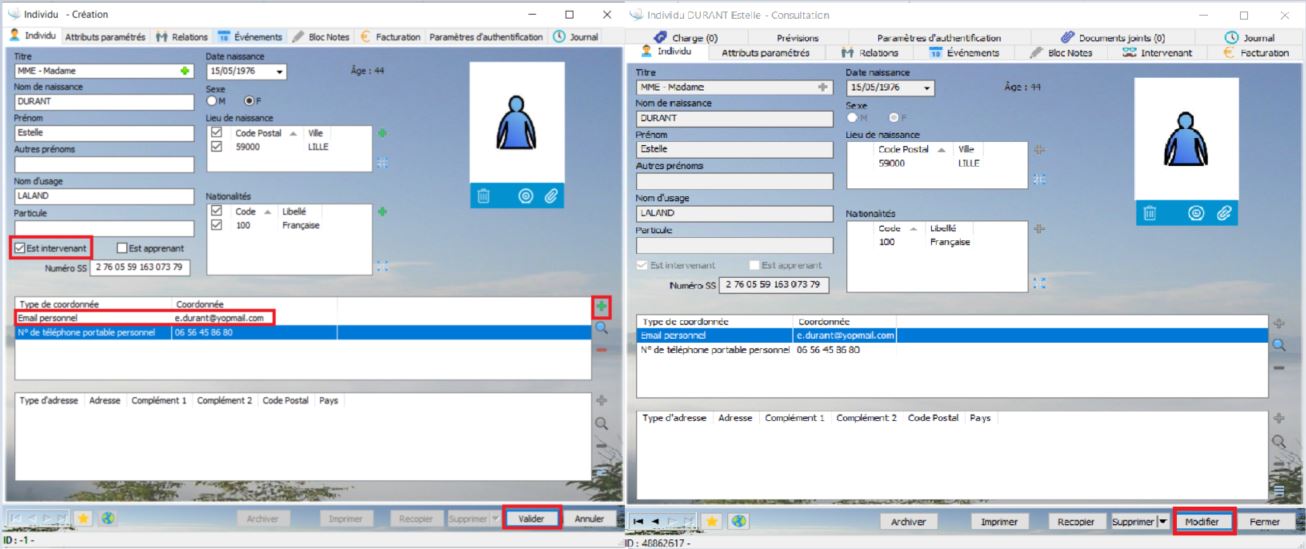
Task: Open Date naissance dropdown in Consultation window
Action: point(929,88)
